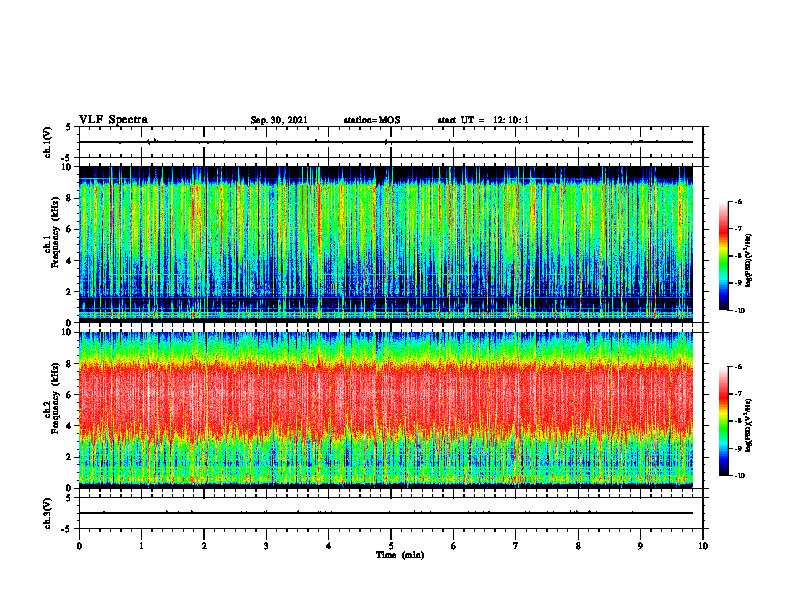Click the "ch.3(V)" waveform axis label
The height and width of the screenshot is (612, 792).
(47, 513)
